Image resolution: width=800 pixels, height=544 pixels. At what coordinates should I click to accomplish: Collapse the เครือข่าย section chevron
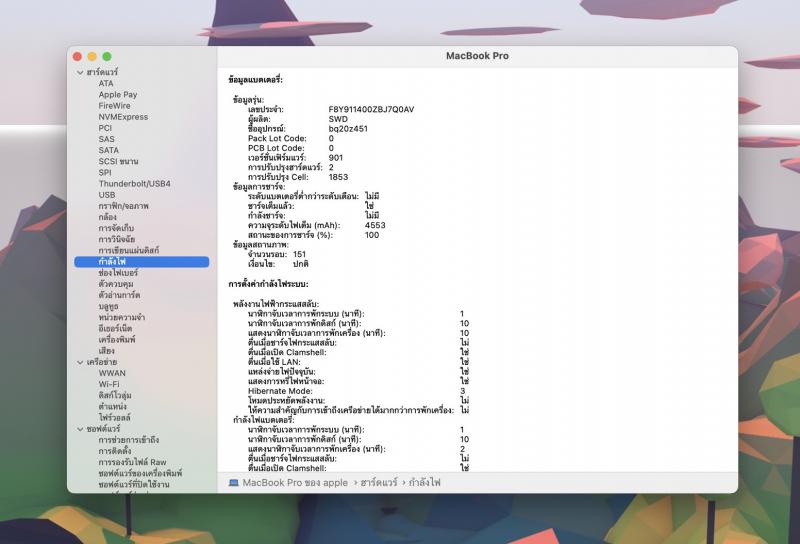(80, 362)
